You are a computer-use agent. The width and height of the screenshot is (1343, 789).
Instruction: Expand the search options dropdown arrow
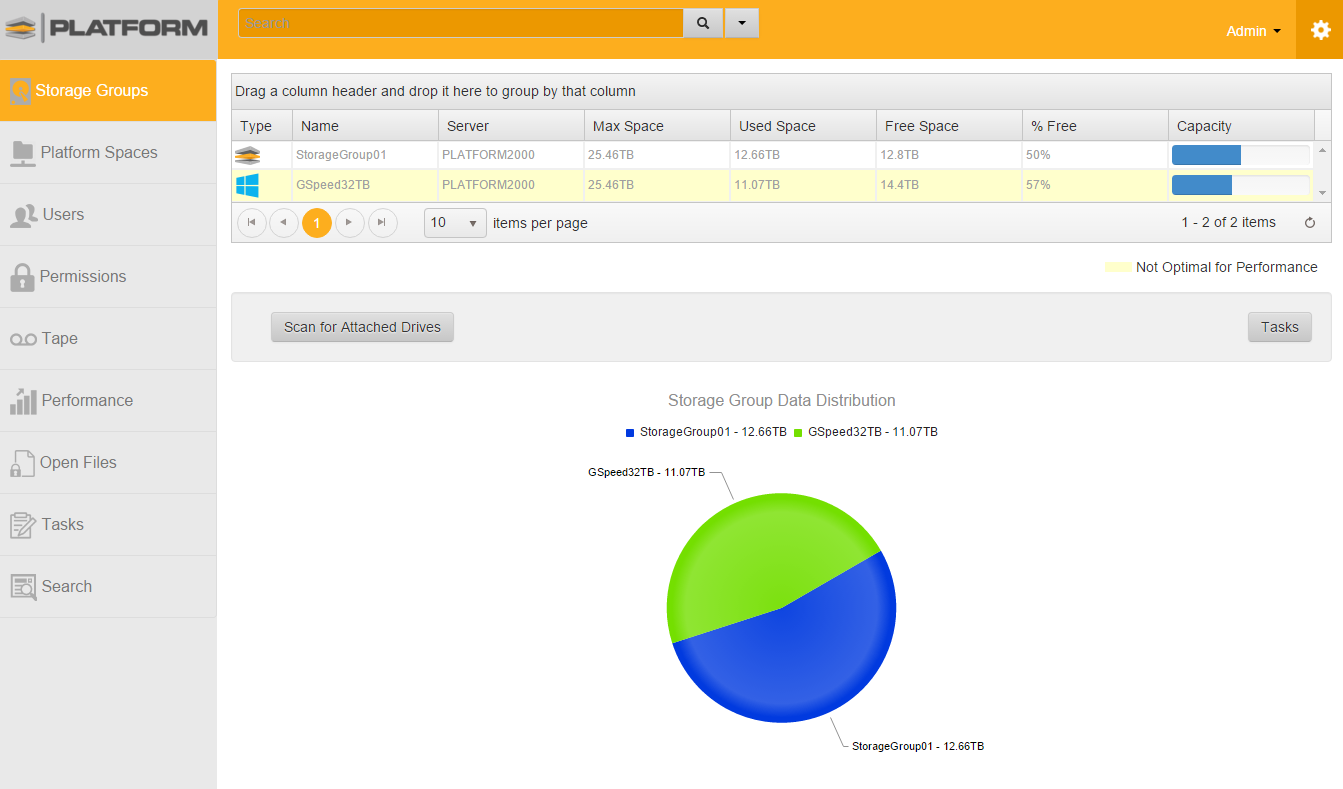pyautogui.click(x=741, y=23)
